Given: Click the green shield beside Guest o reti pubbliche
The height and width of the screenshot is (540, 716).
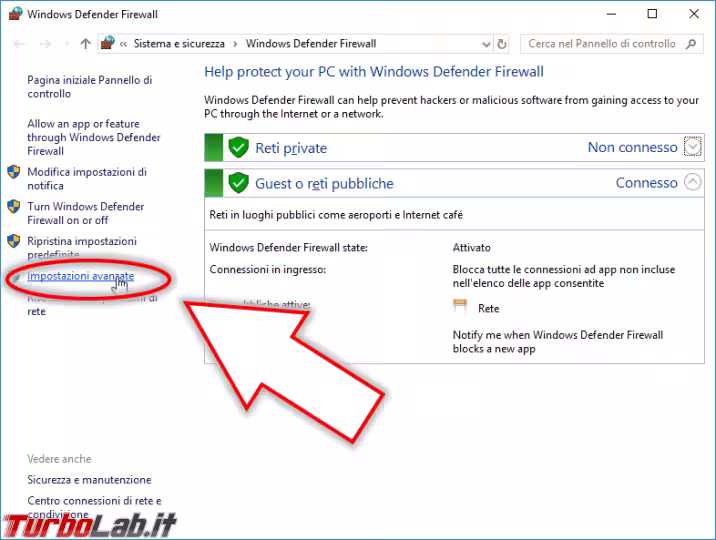Looking at the screenshot, I should pyautogui.click(x=238, y=183).
